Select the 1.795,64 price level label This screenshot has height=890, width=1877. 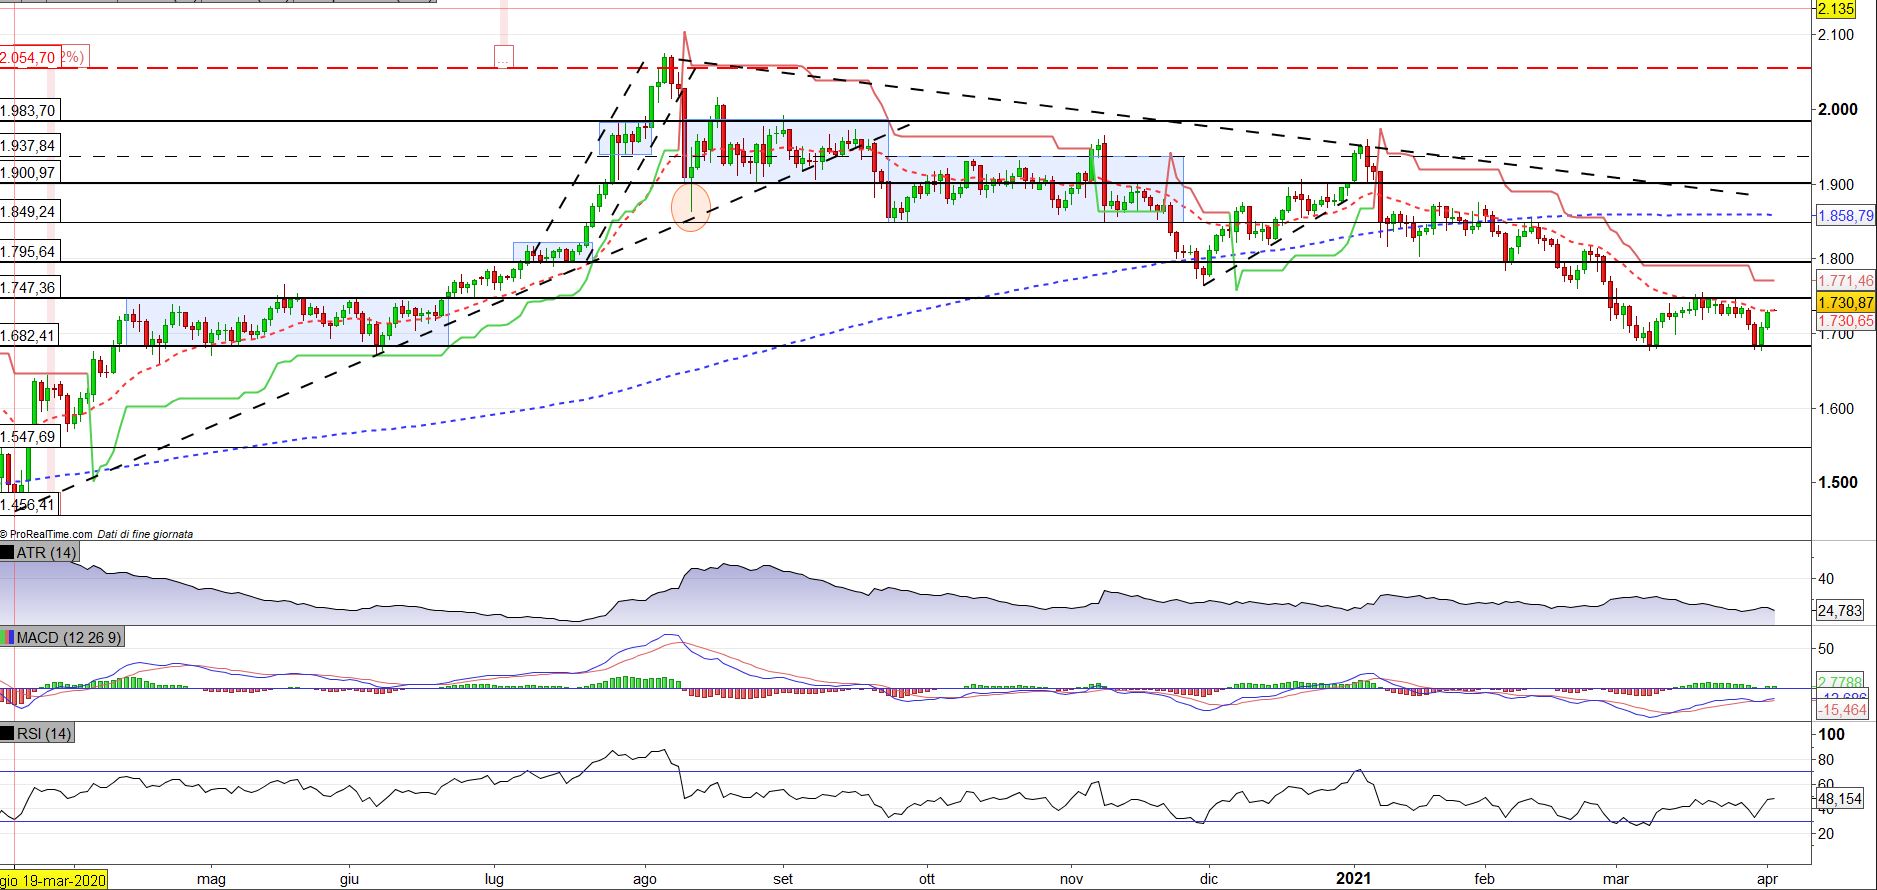(29, 252)
